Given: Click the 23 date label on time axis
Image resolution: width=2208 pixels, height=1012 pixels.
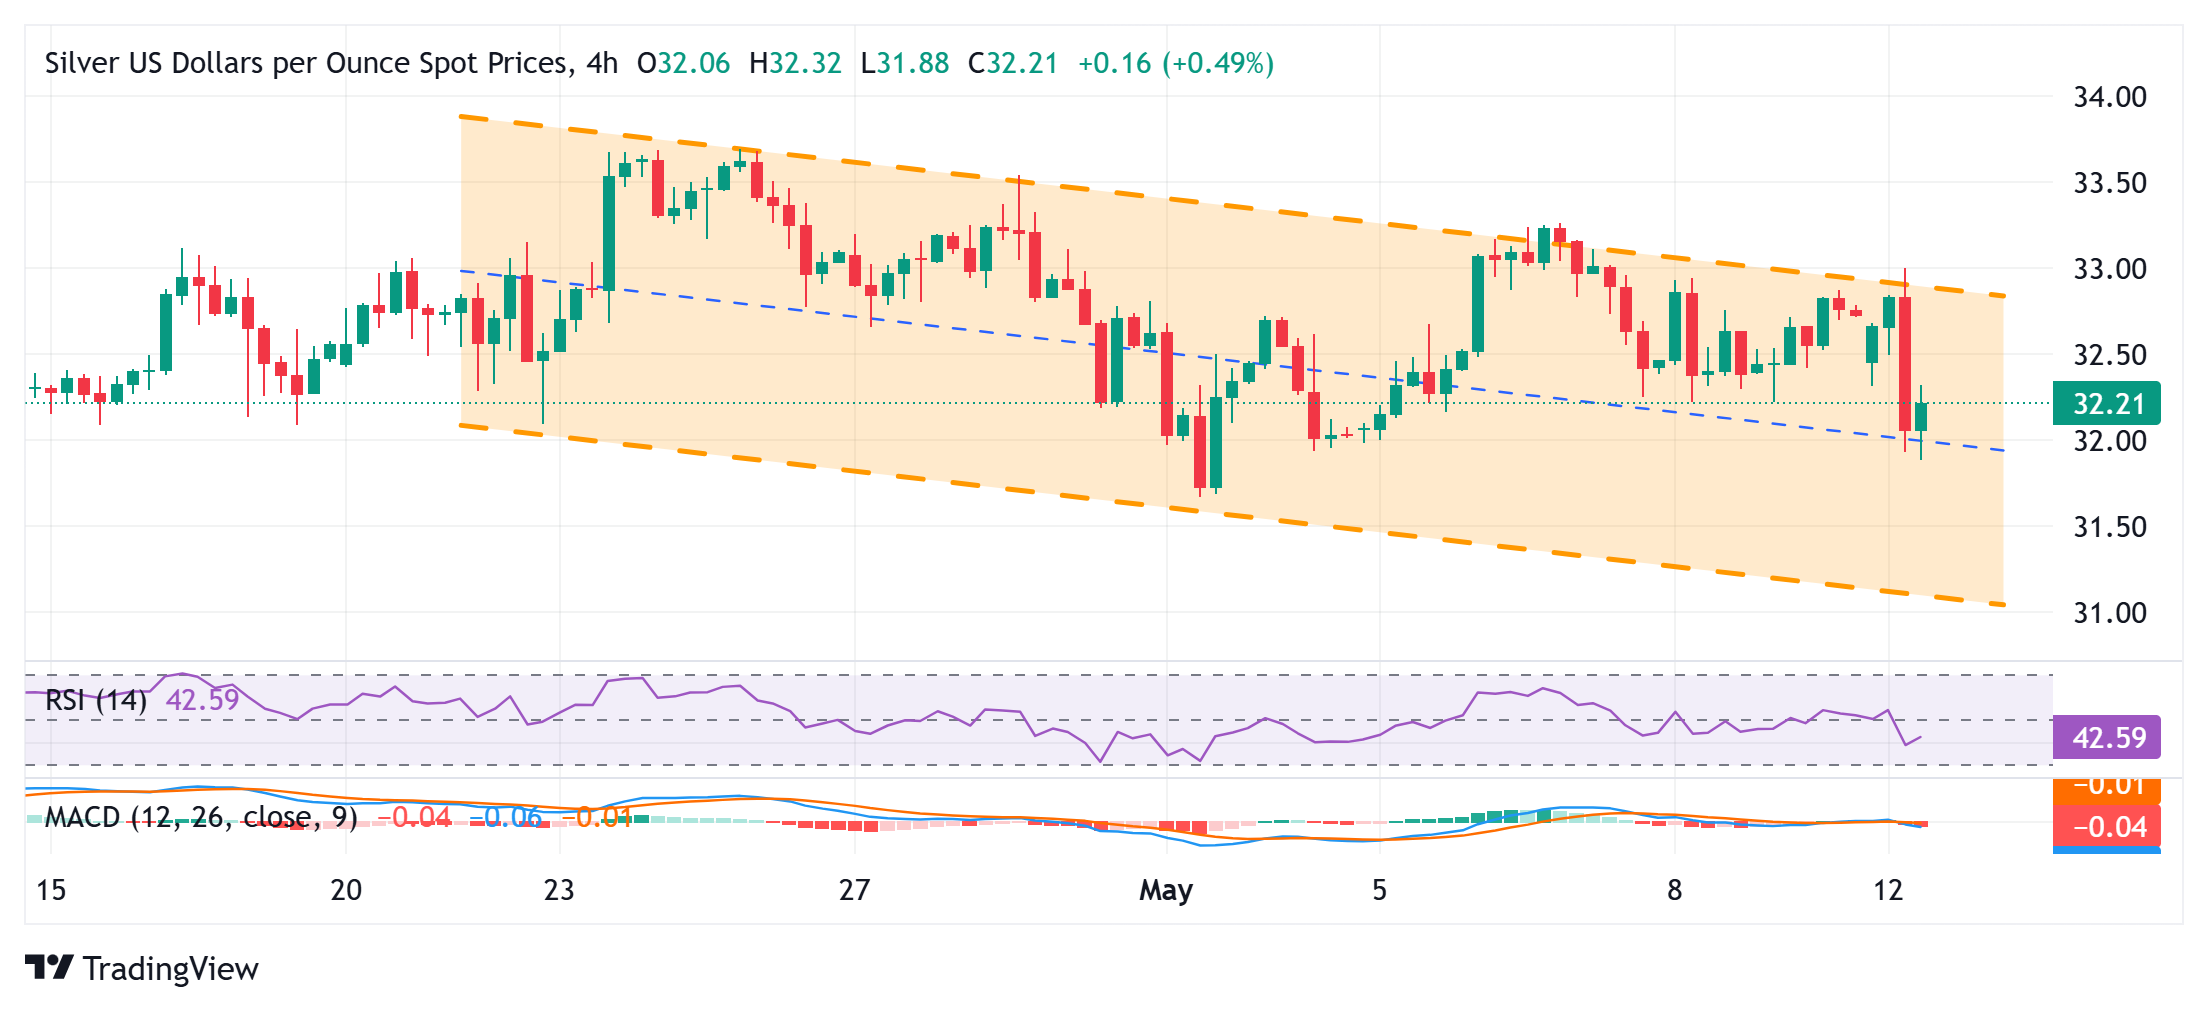Looking at the screenshot, I should [x=559, y=889].
